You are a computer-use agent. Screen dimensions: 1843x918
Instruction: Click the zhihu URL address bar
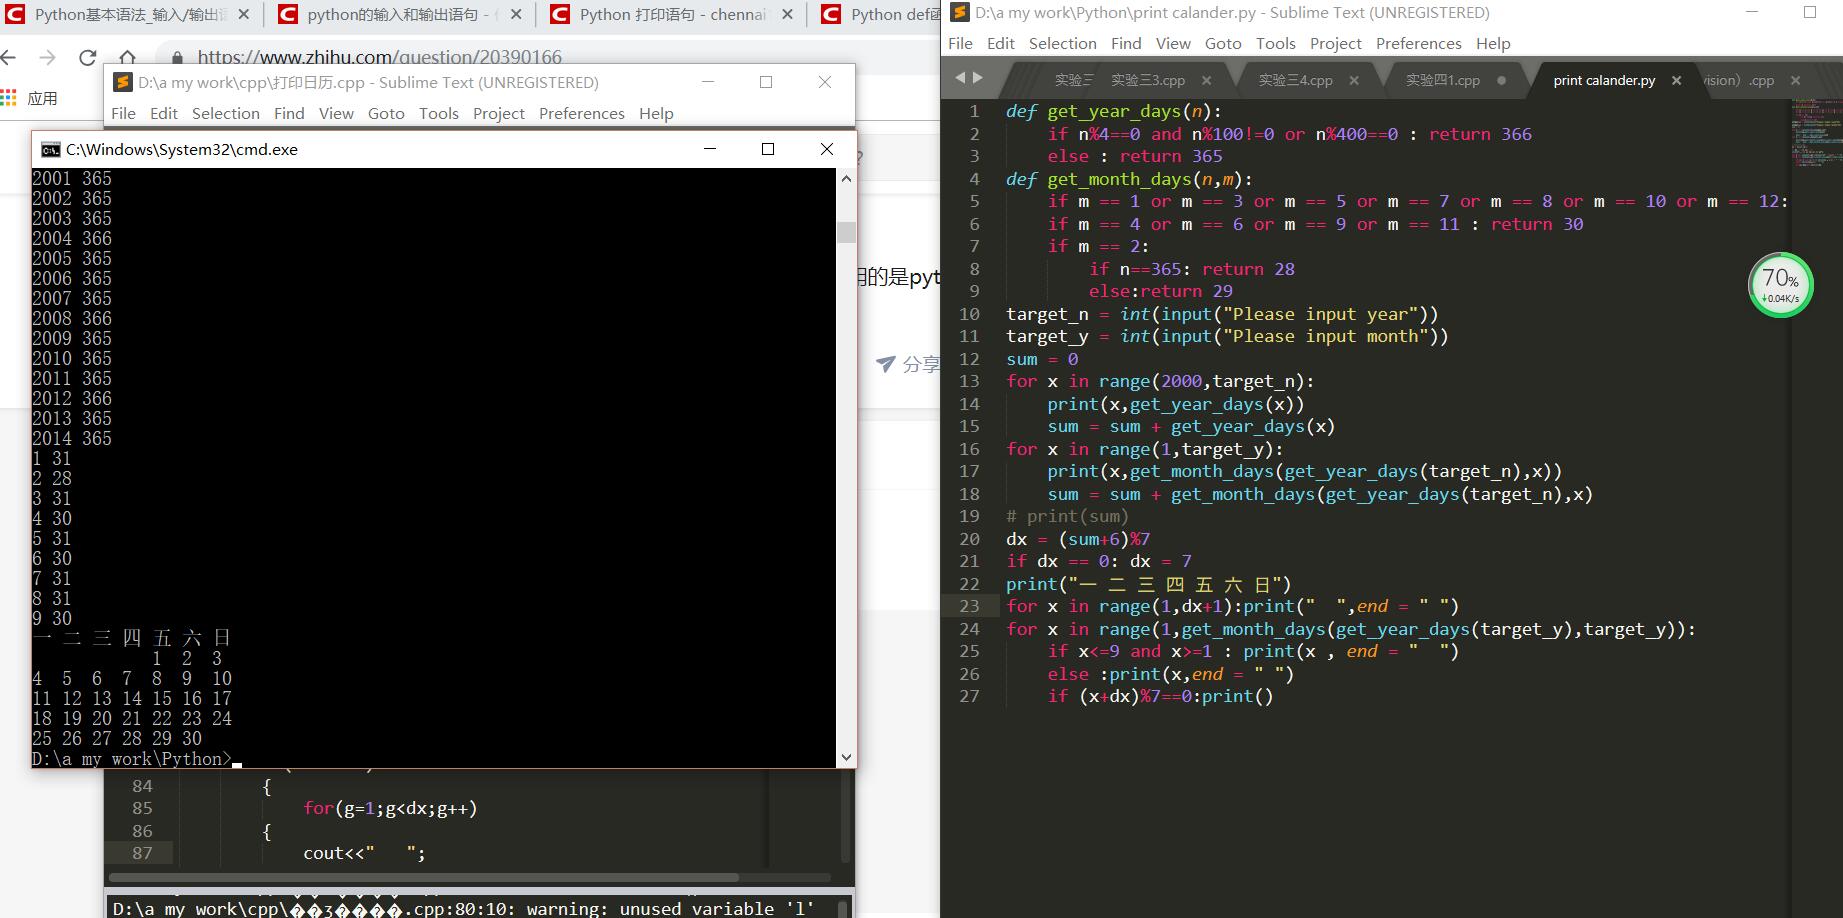click(x=380, y=57)
